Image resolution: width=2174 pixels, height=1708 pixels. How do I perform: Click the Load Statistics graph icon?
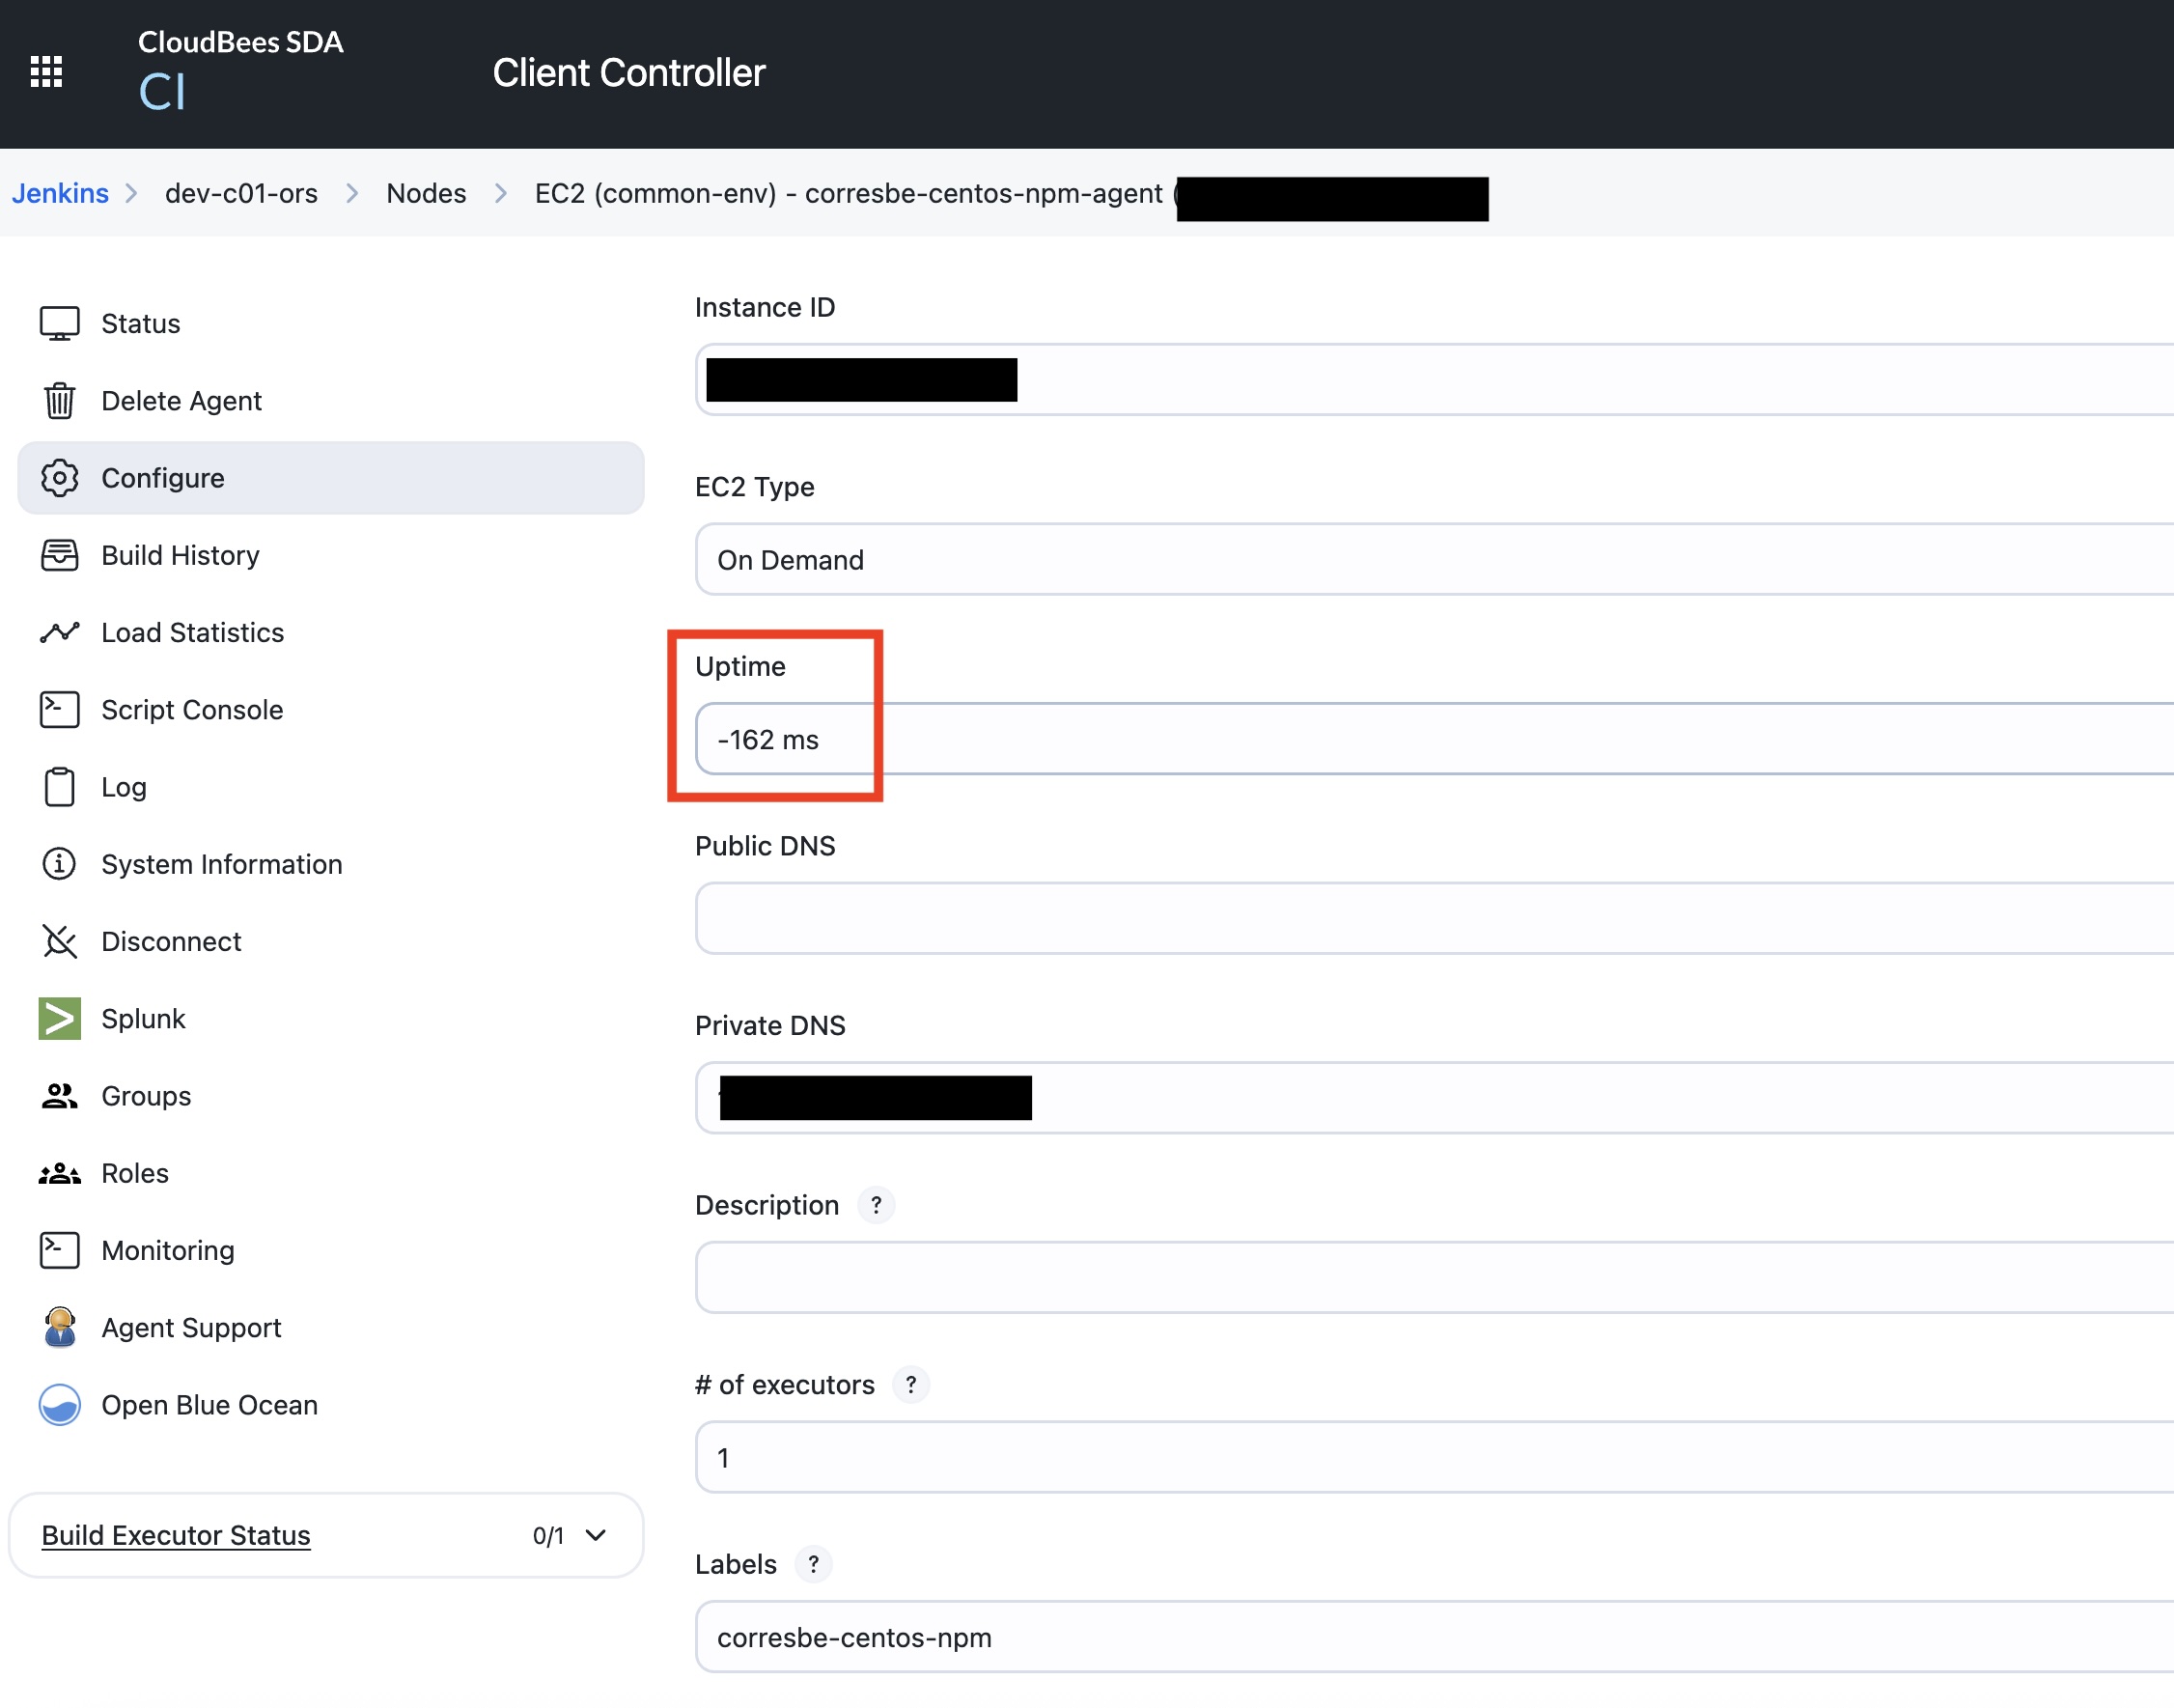59,632
